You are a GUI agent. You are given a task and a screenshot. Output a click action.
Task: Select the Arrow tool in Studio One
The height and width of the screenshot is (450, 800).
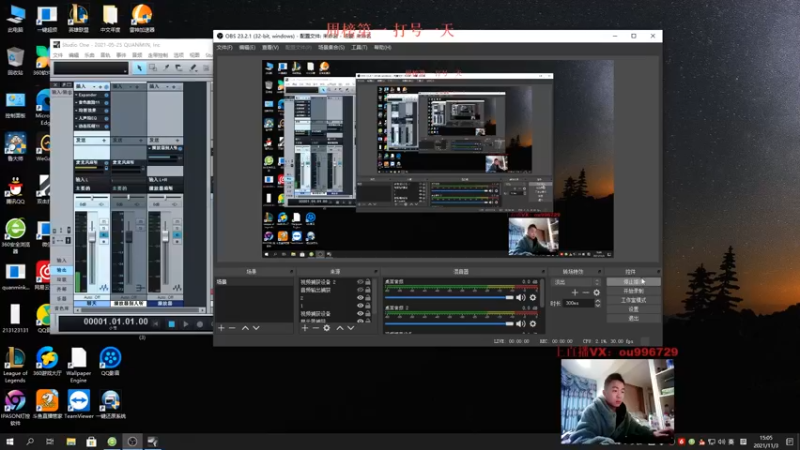139,67
